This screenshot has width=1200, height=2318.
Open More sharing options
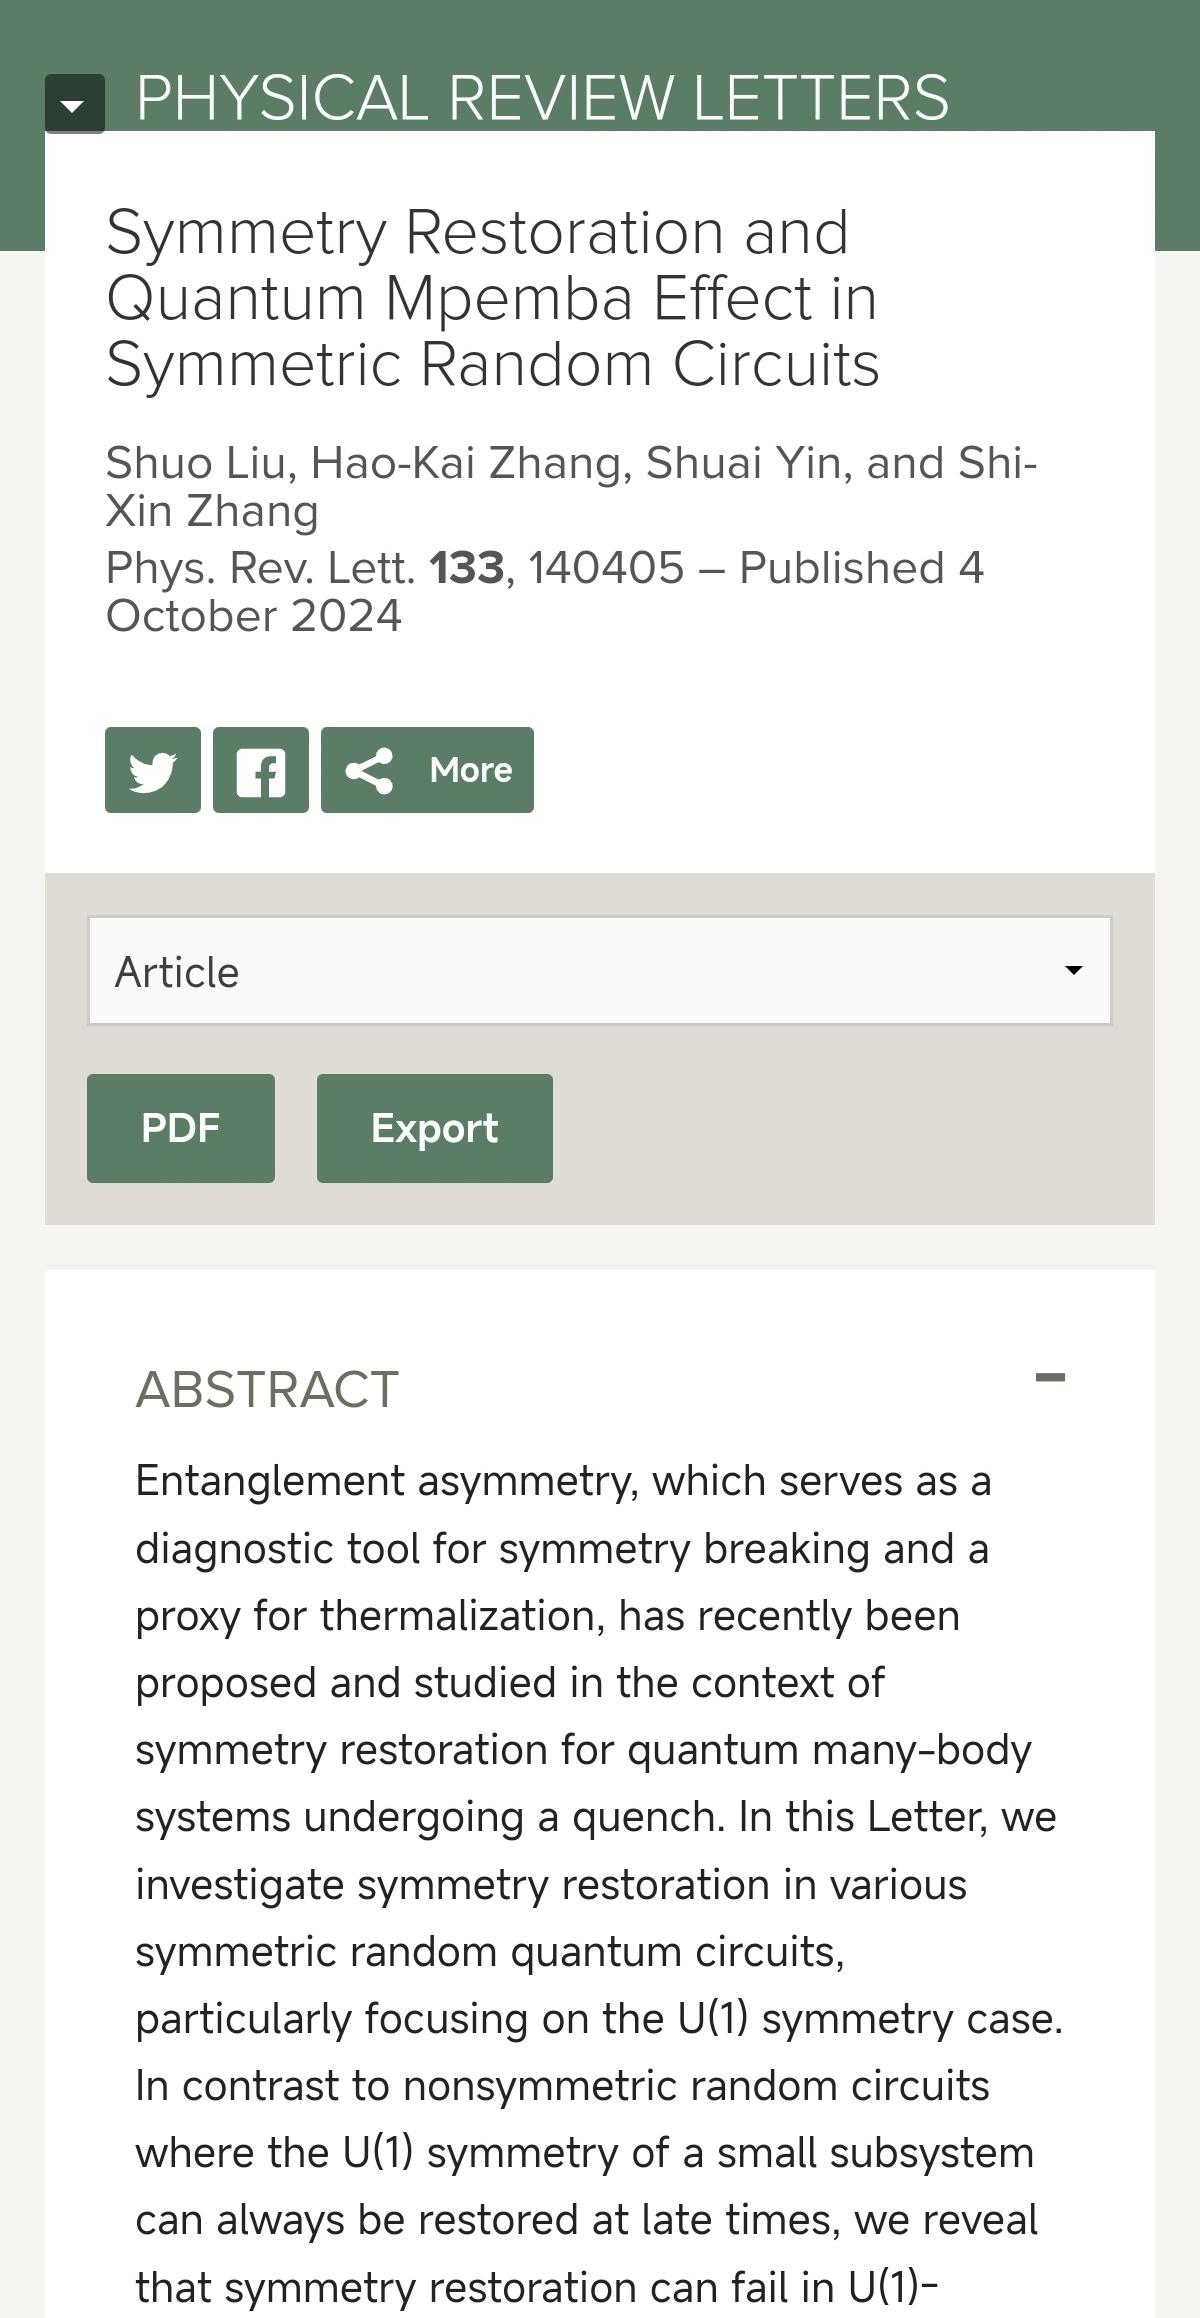pyautogui.click(x=427, y=770)
